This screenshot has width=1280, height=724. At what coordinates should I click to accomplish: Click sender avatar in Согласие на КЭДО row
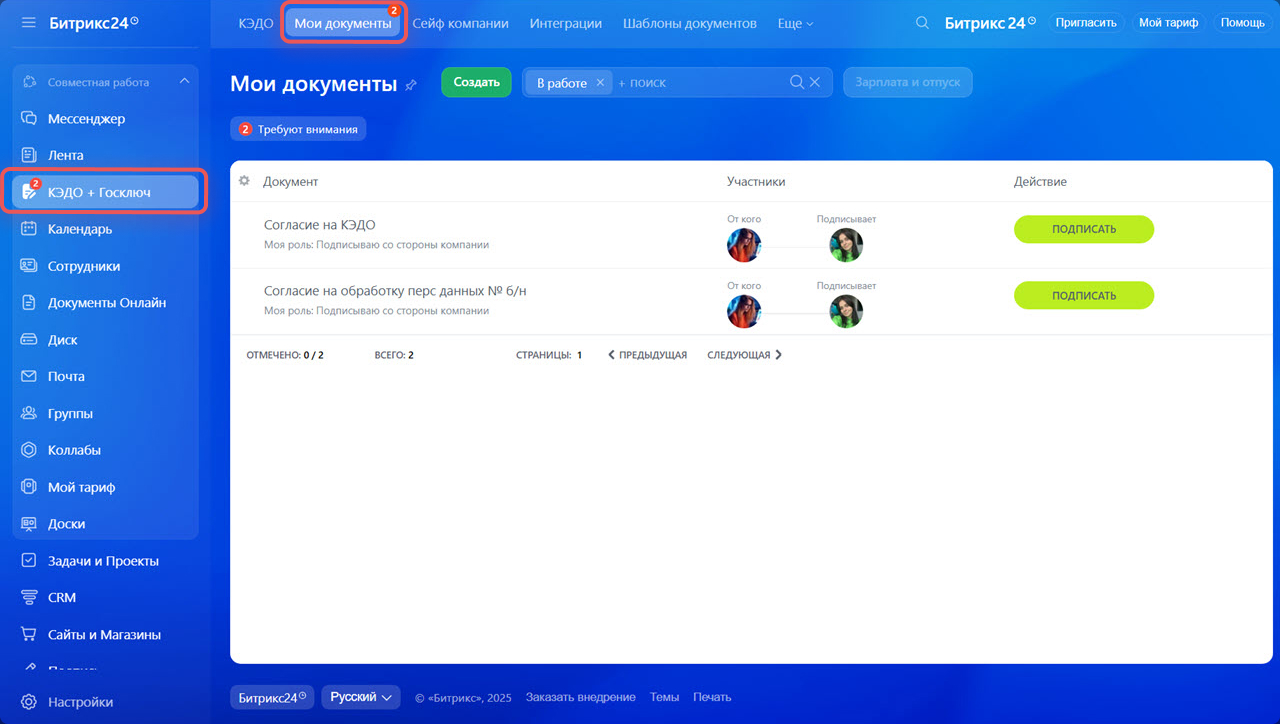coord(744,245)
